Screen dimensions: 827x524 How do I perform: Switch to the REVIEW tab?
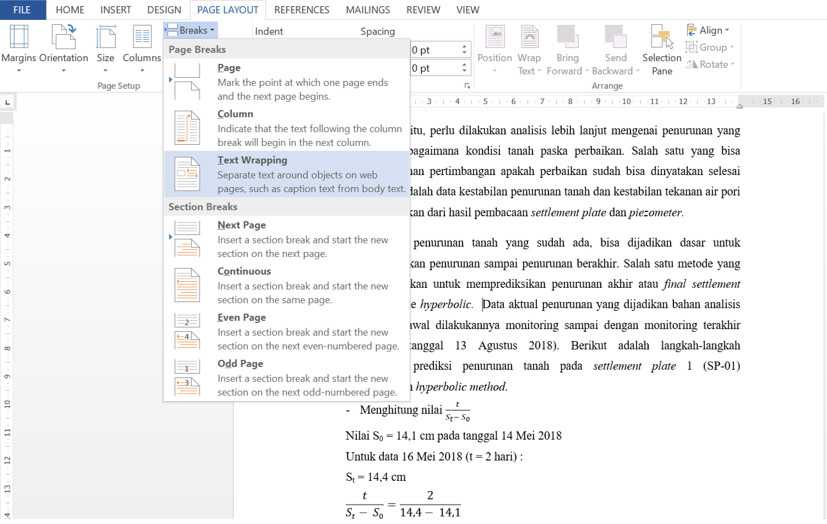tap(423, 10)
